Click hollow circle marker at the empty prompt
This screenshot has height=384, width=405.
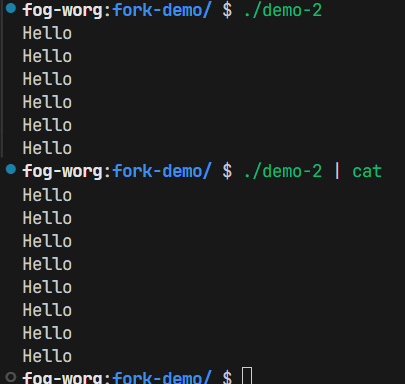pos(11,377)
